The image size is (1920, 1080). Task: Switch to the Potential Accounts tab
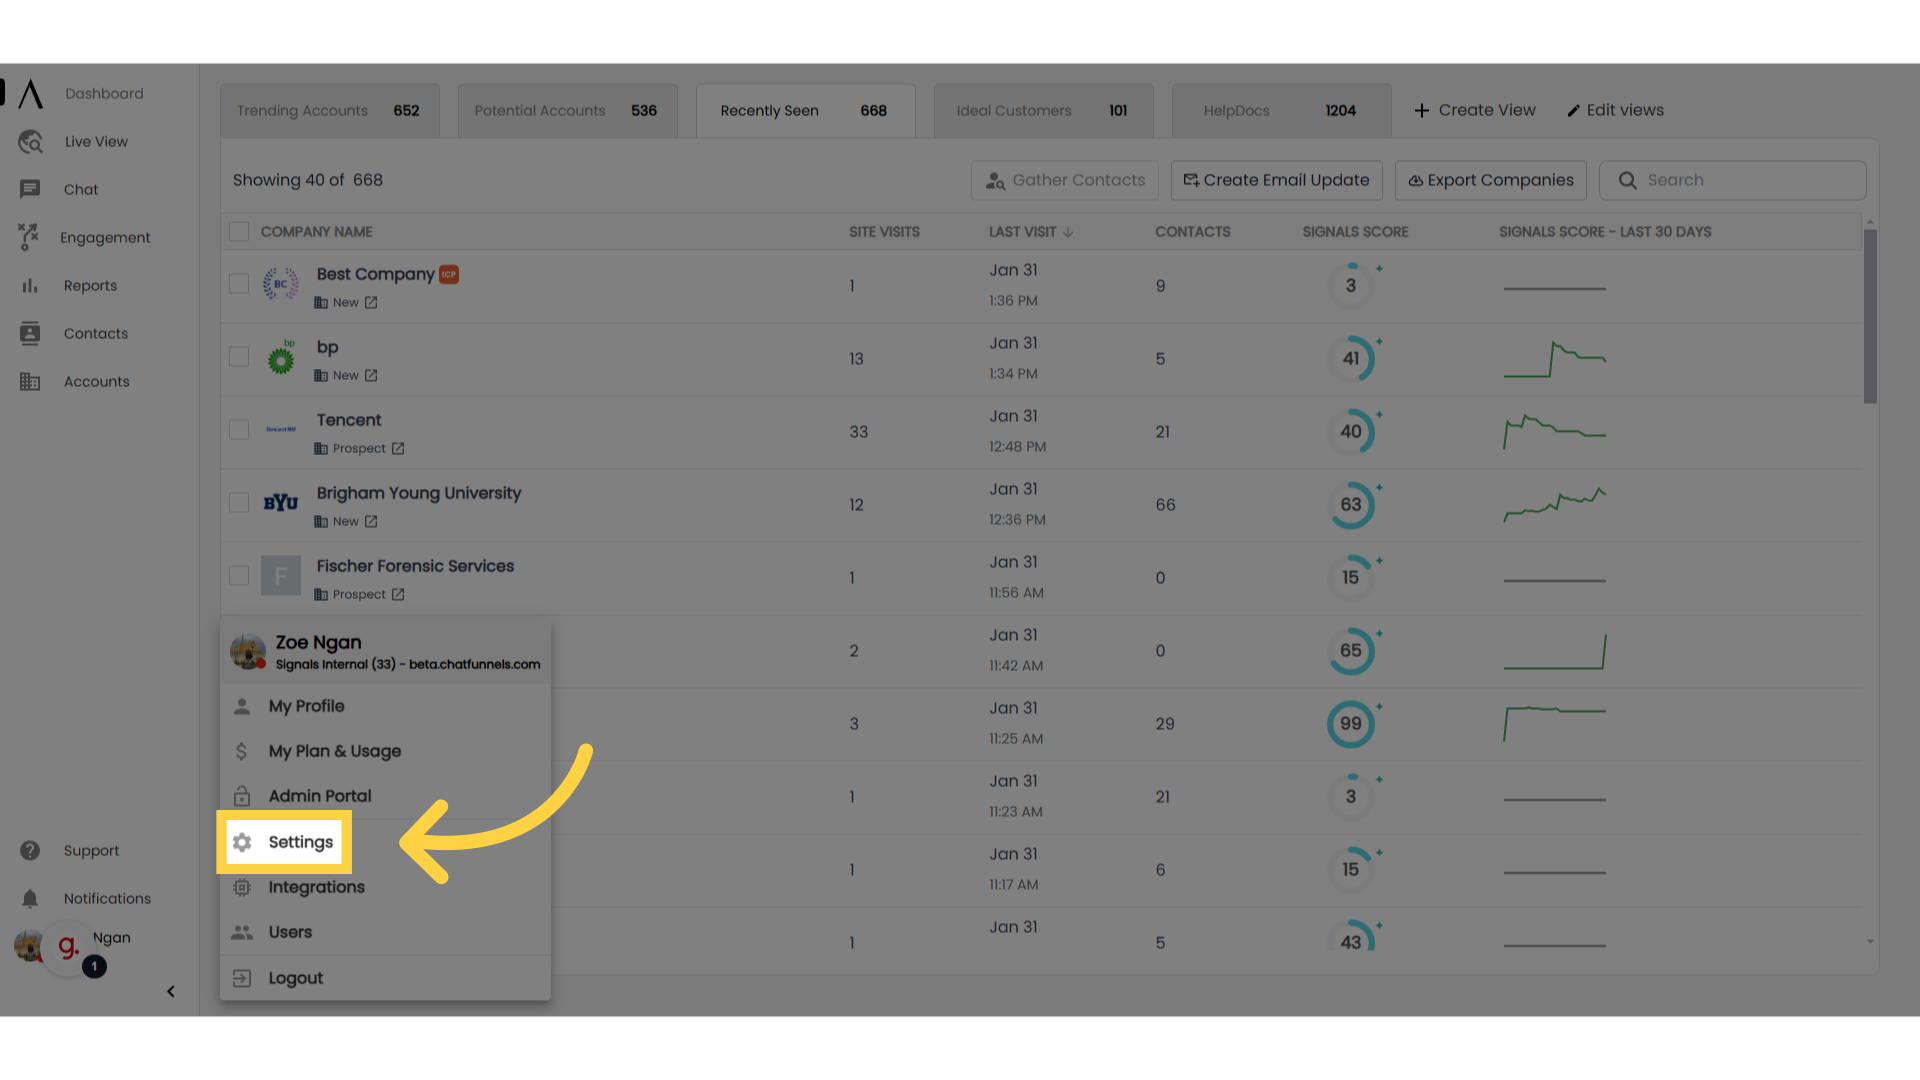tap(567, 110)
